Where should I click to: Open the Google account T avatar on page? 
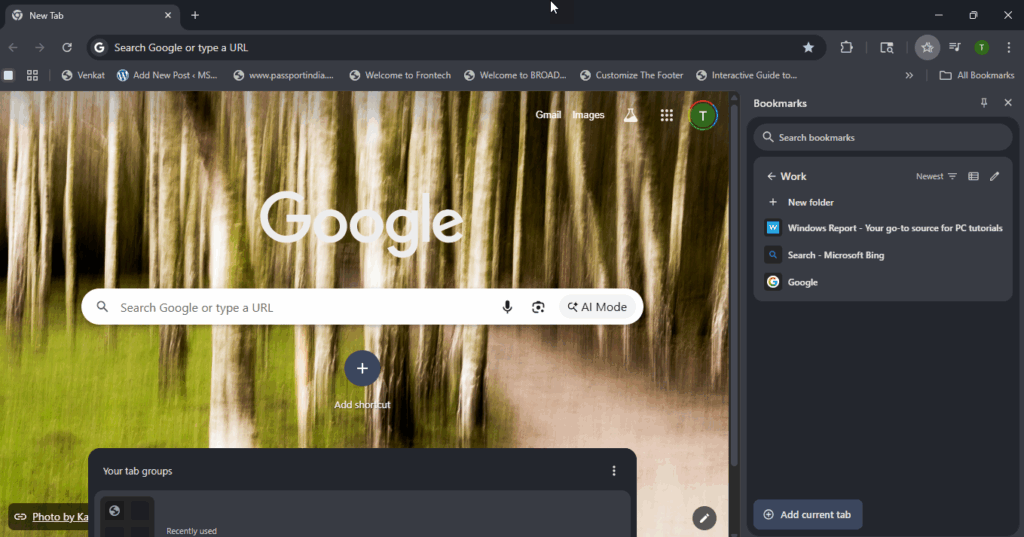pos(703,116)
